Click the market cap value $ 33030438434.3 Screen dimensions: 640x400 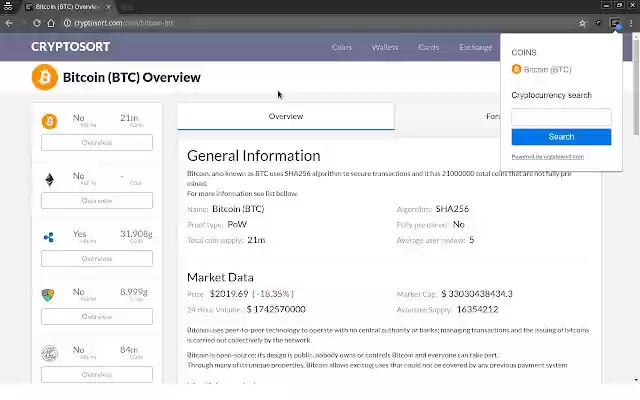pos(477,293)
